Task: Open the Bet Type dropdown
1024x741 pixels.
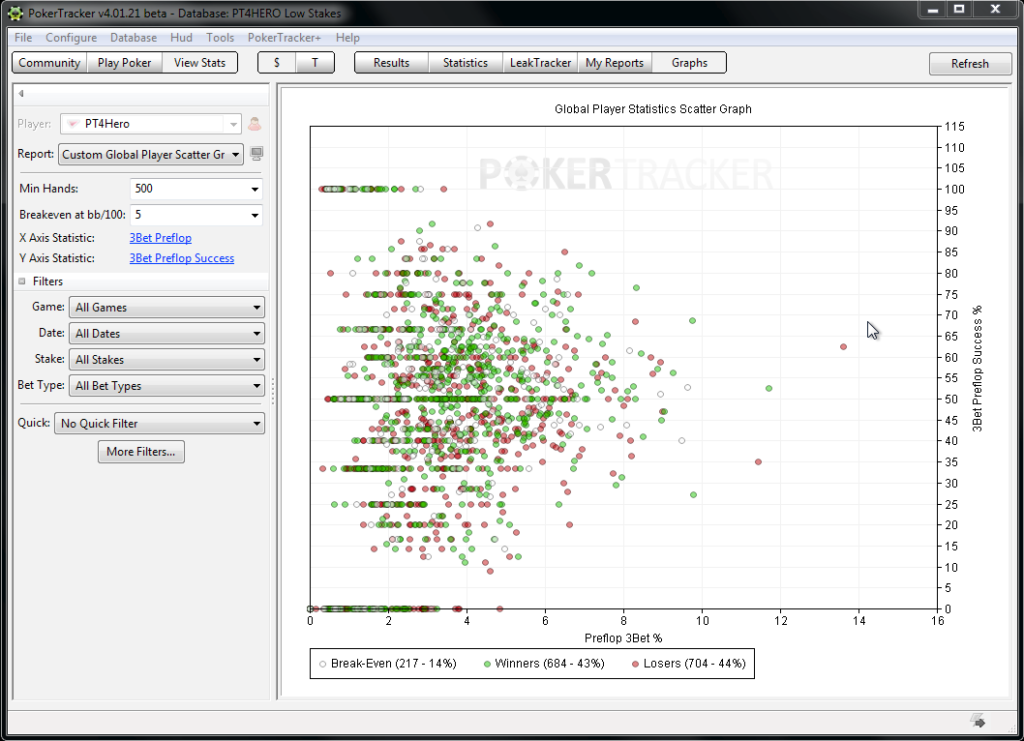Action: (x=167, y=386)
